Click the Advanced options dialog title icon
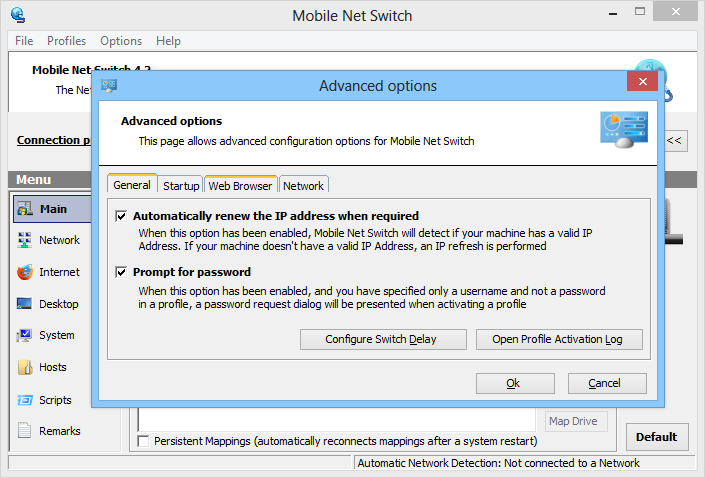Screen dimensions: 705x478 (x=109, y=85)
